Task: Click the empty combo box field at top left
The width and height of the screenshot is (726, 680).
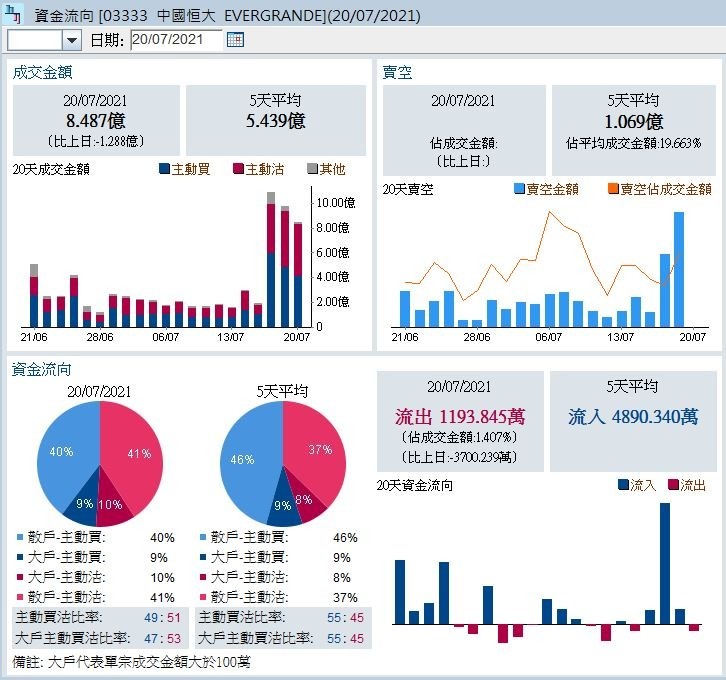Action: tap(34, 40)
